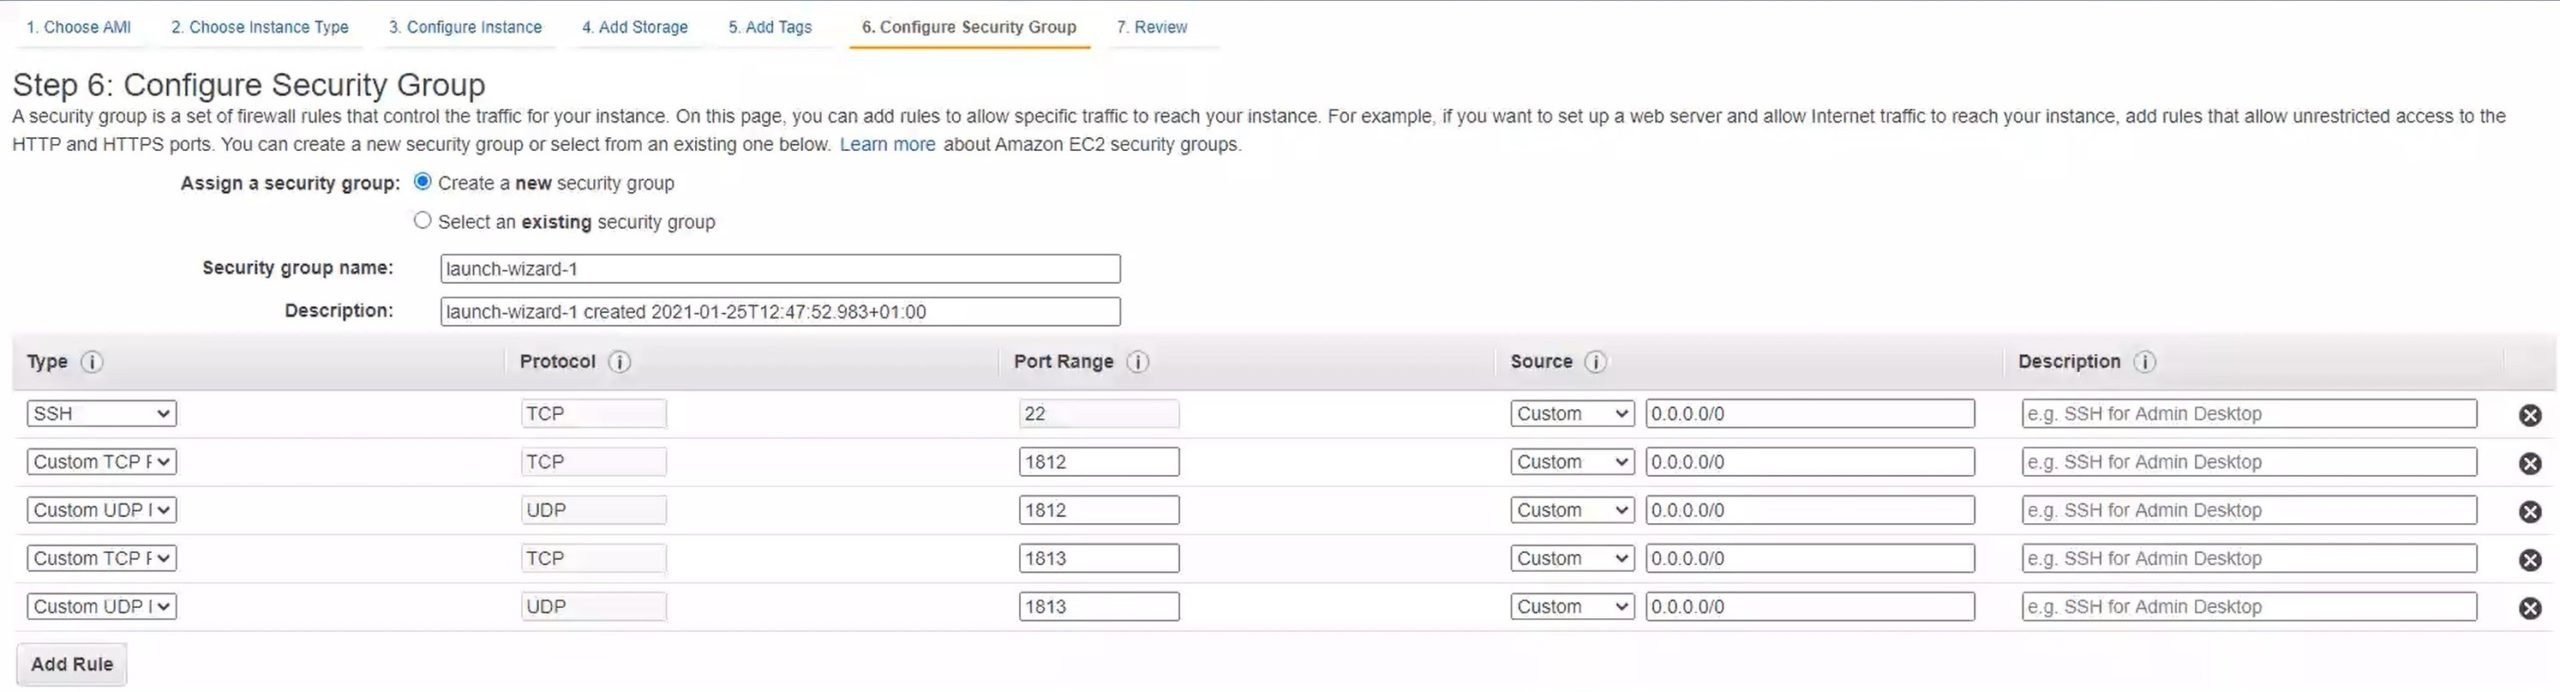Click the Security group name field
The image size is (2560, 692).
tap(780, 269)
